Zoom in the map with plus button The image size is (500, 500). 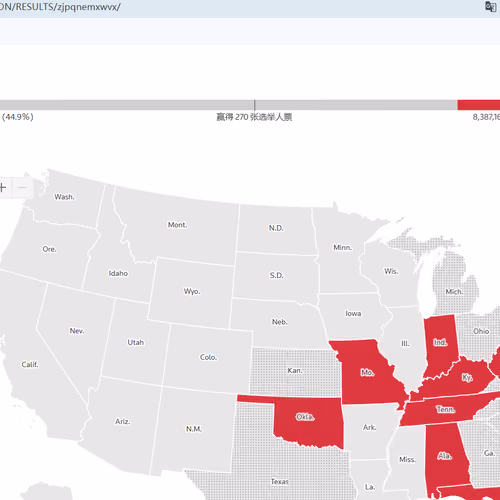pos(3,188)
